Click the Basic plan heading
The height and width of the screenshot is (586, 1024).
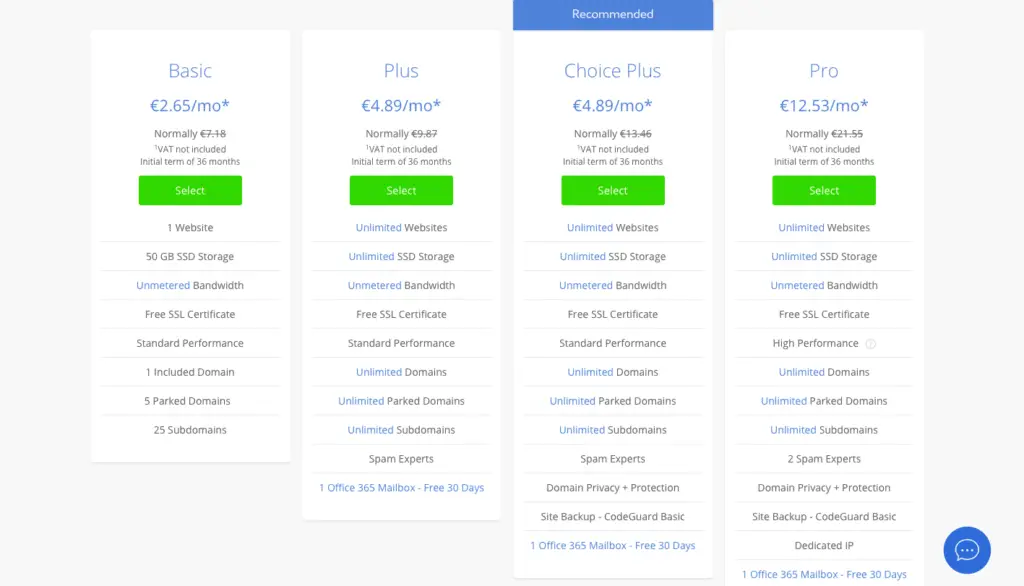coord(190,71)
